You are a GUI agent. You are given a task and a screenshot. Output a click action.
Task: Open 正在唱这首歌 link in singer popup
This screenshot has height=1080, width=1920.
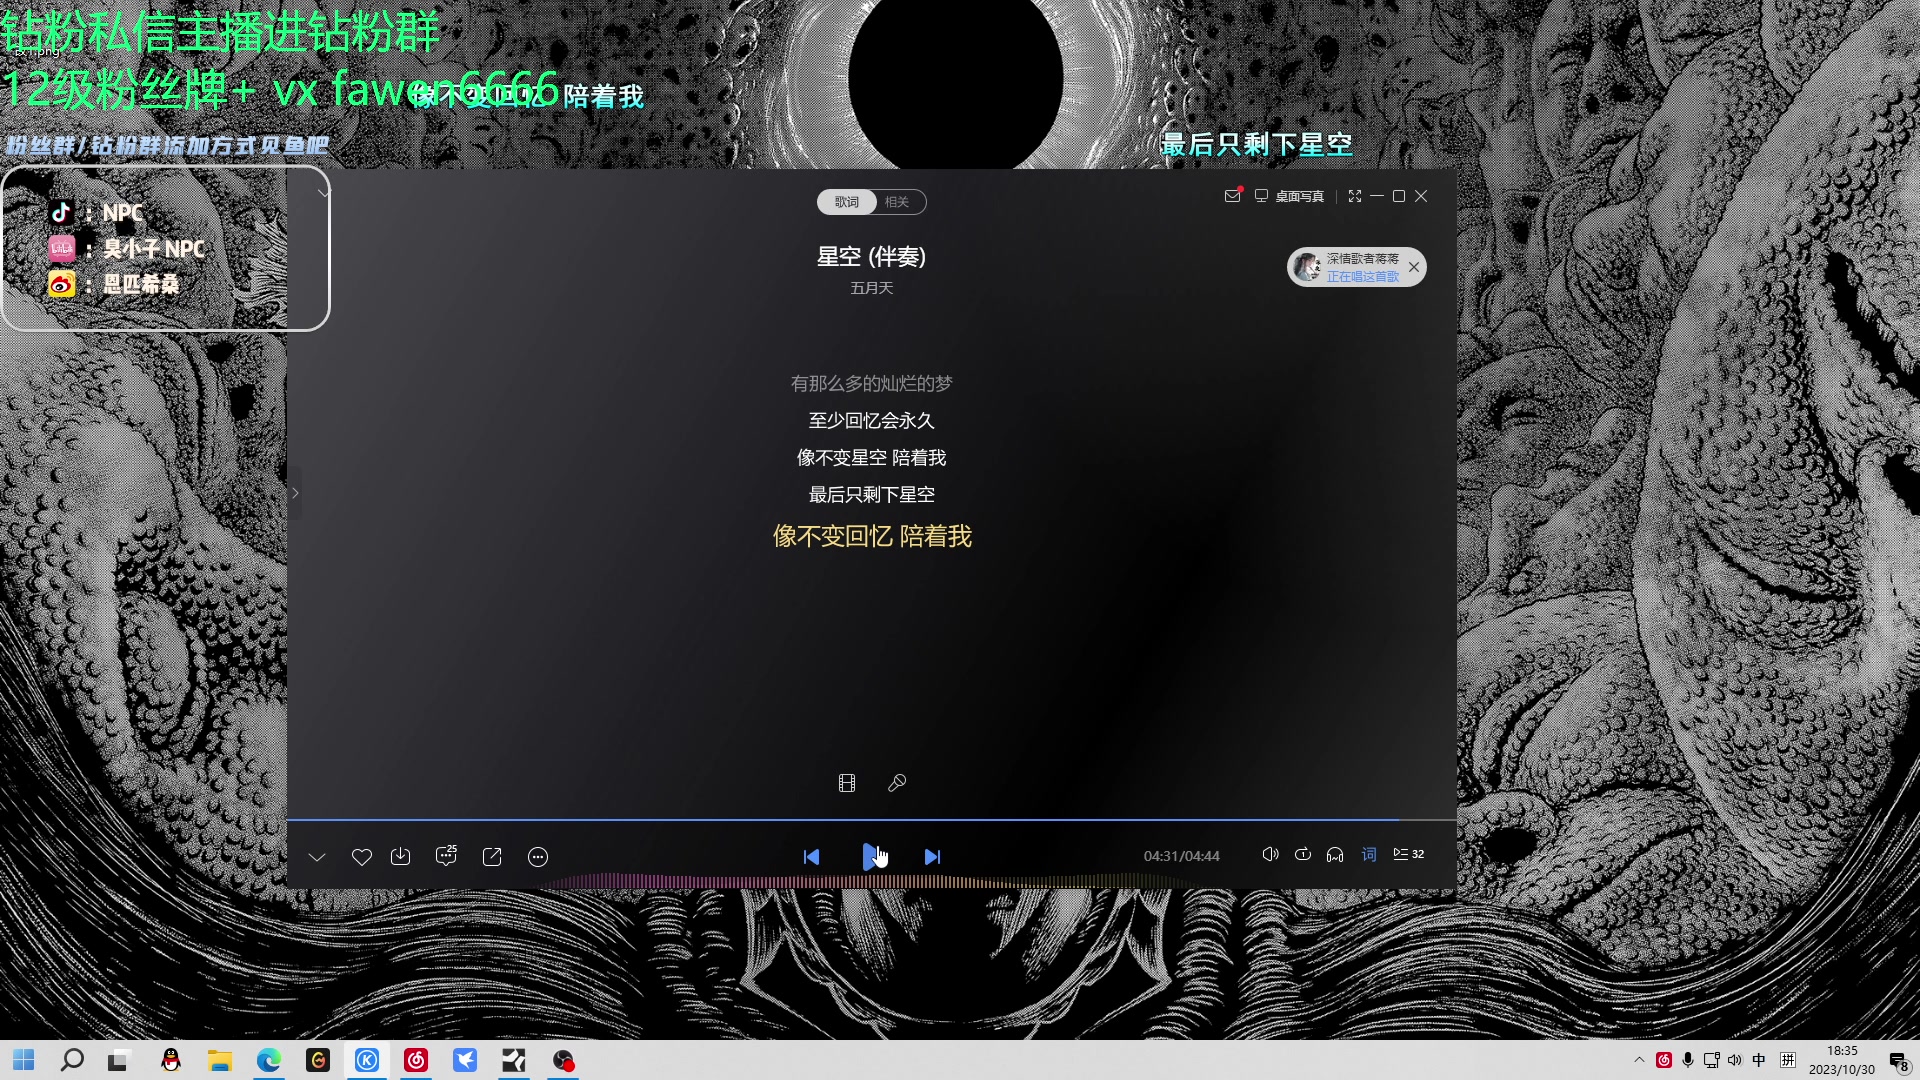tap(1363, 276)
